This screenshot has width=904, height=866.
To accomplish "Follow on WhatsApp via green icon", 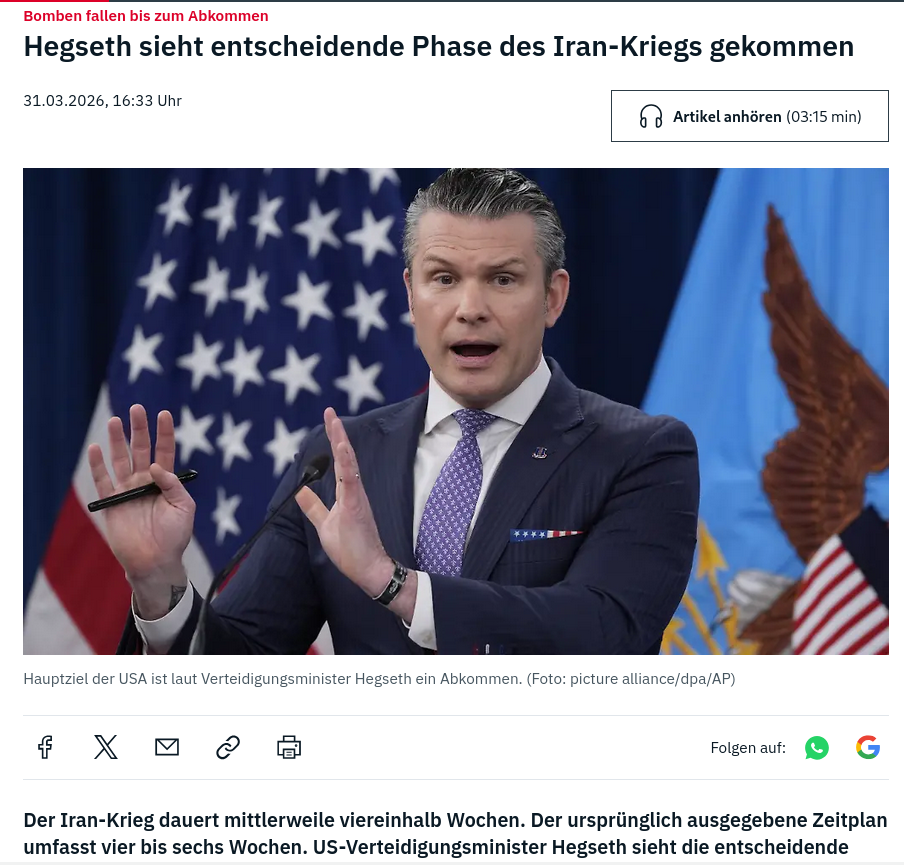I will 816,748.
